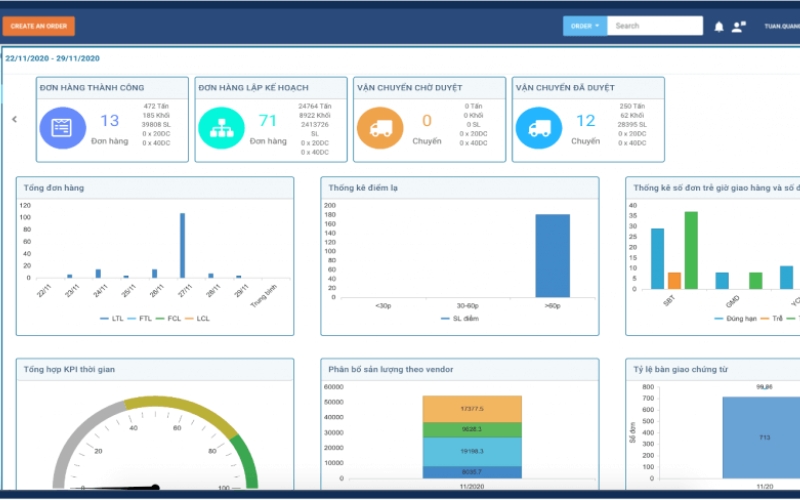Screen dimensions: 800x500
Task: Click the orange SBT late bar
Action: [674, 281]
